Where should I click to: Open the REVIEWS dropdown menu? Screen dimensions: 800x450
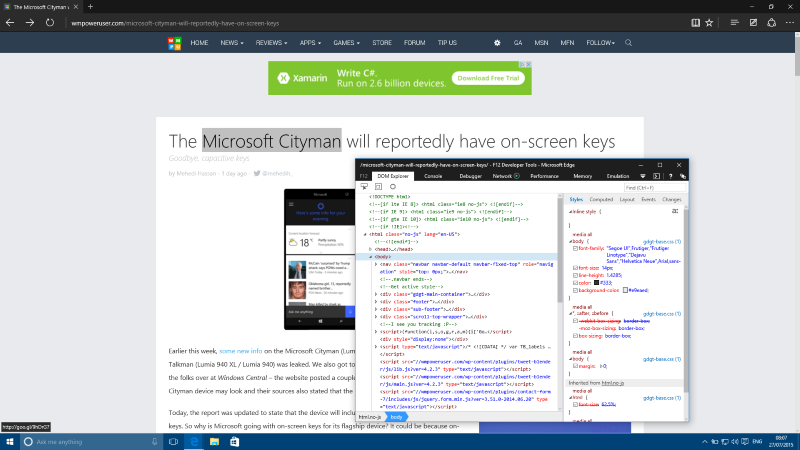(x=271, y=43)
